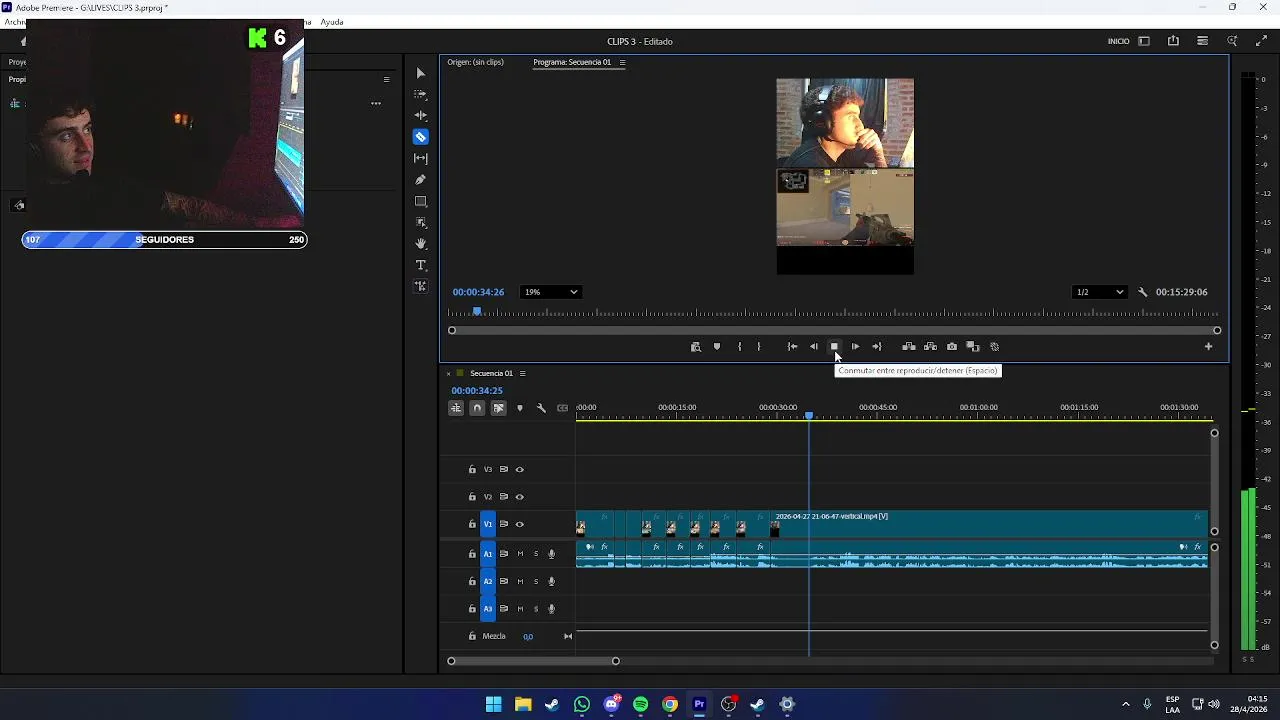Click the Program monitor playhead on scrubber

click(477, 312)
